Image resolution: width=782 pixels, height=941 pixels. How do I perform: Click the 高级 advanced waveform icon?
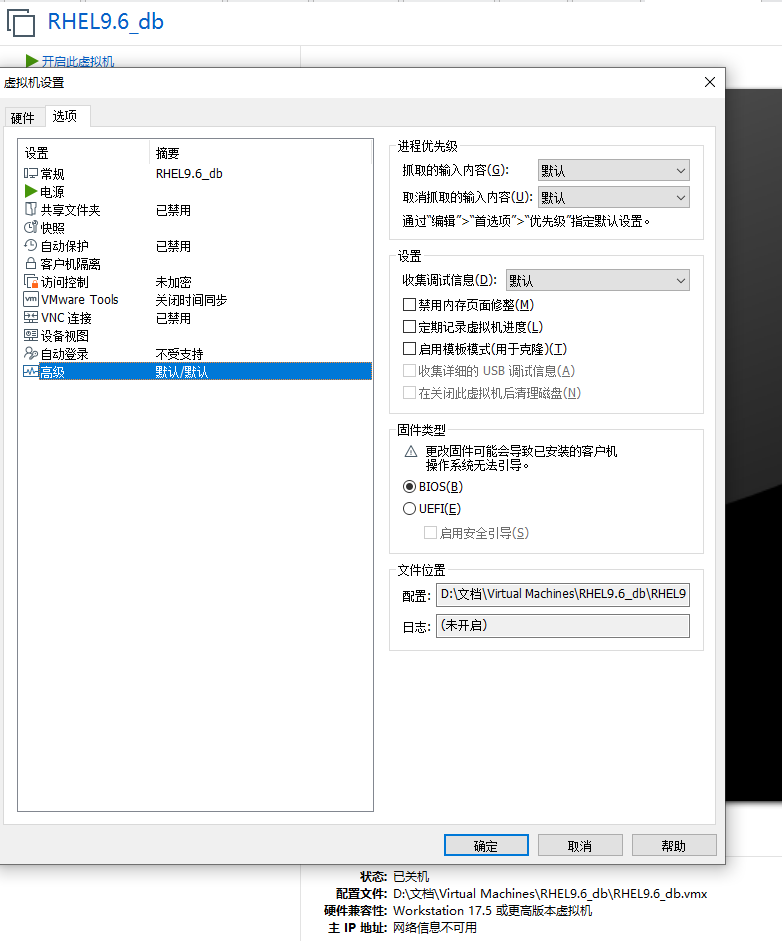[x=31, y=371]
